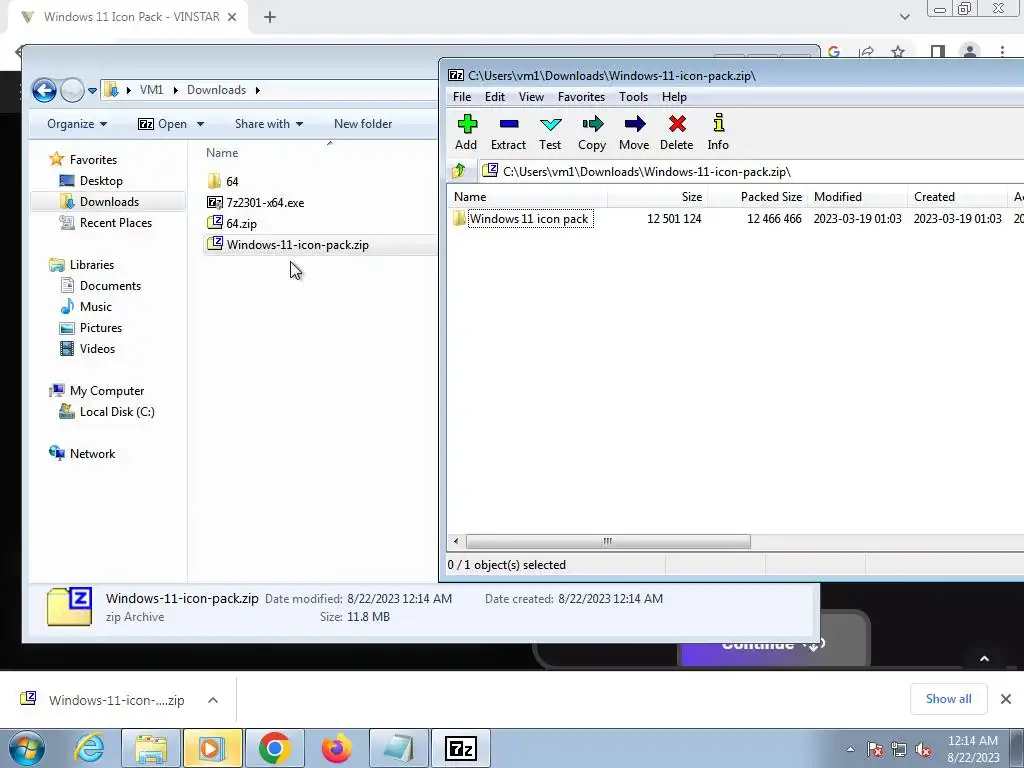Click the Explorer Forward button
The image size is (1024, 768).
[72, 90]
